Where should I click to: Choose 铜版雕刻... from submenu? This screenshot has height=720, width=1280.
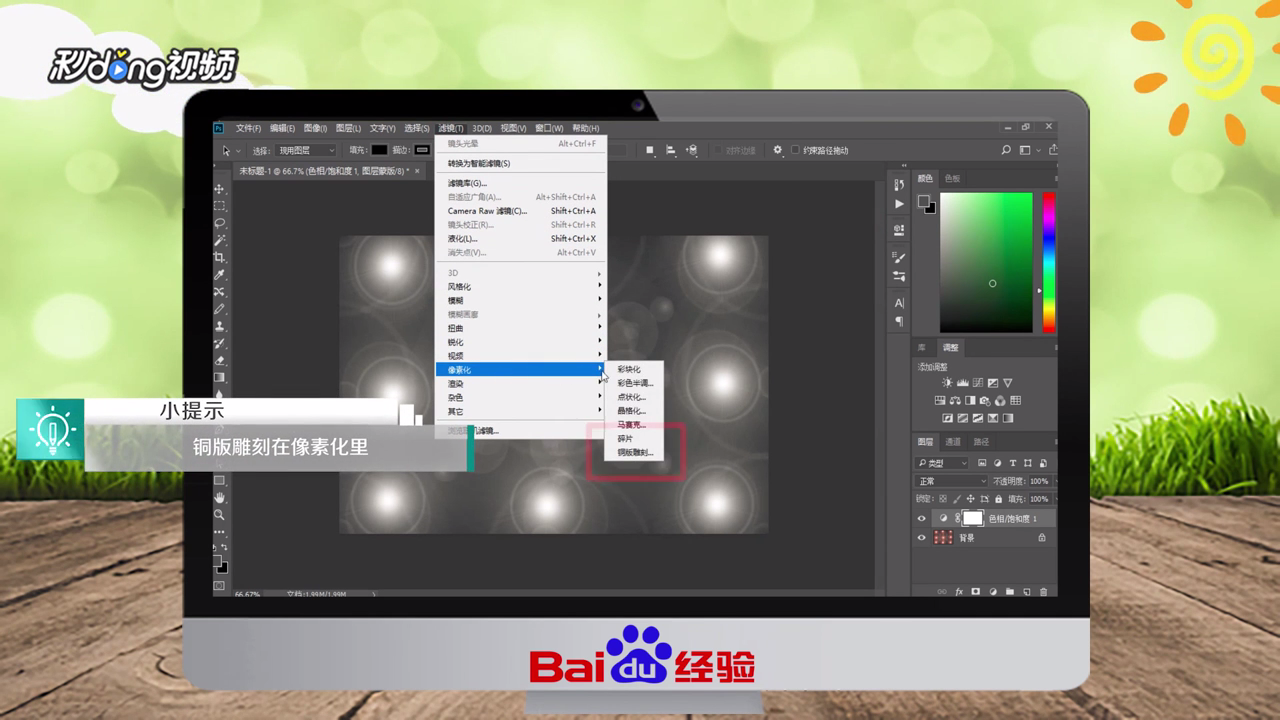pos(634,453)
